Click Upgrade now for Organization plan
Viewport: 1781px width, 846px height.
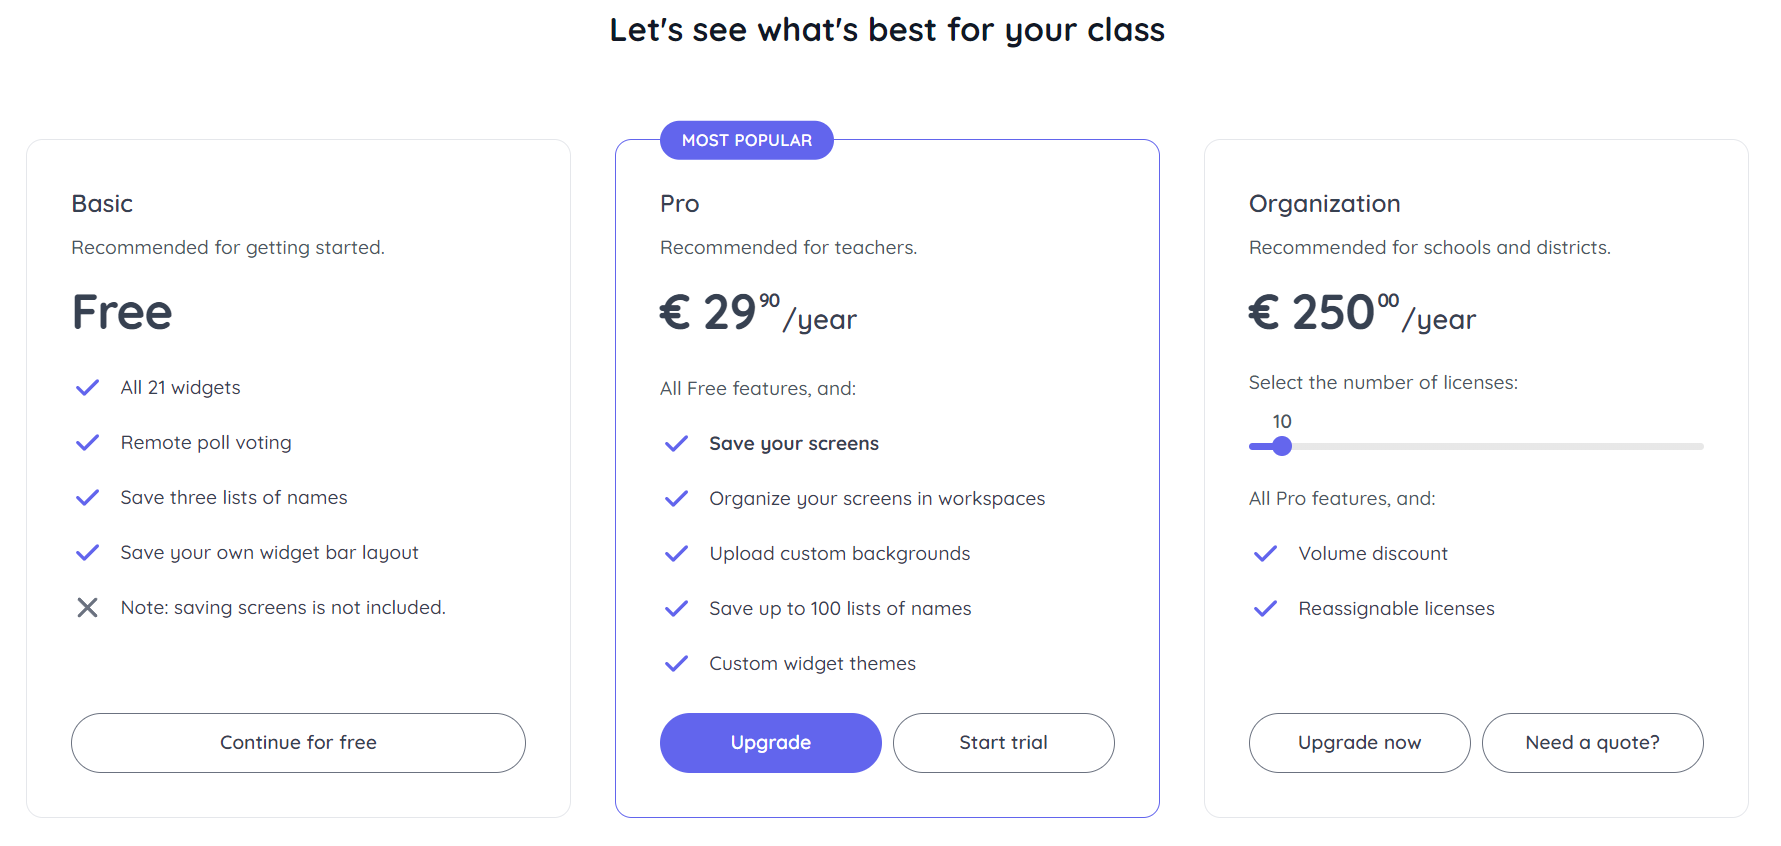1359,743
